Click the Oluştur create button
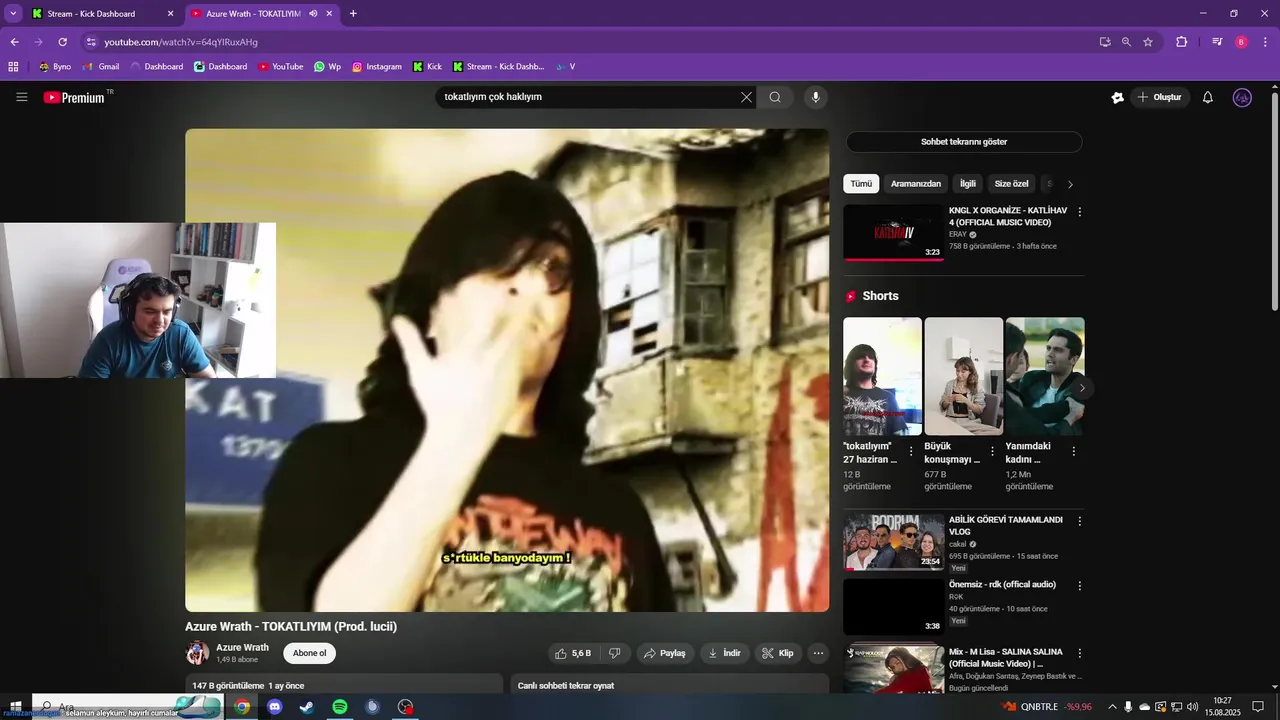The width and height of the screenshot is (1280, 720). (1160, 97)
